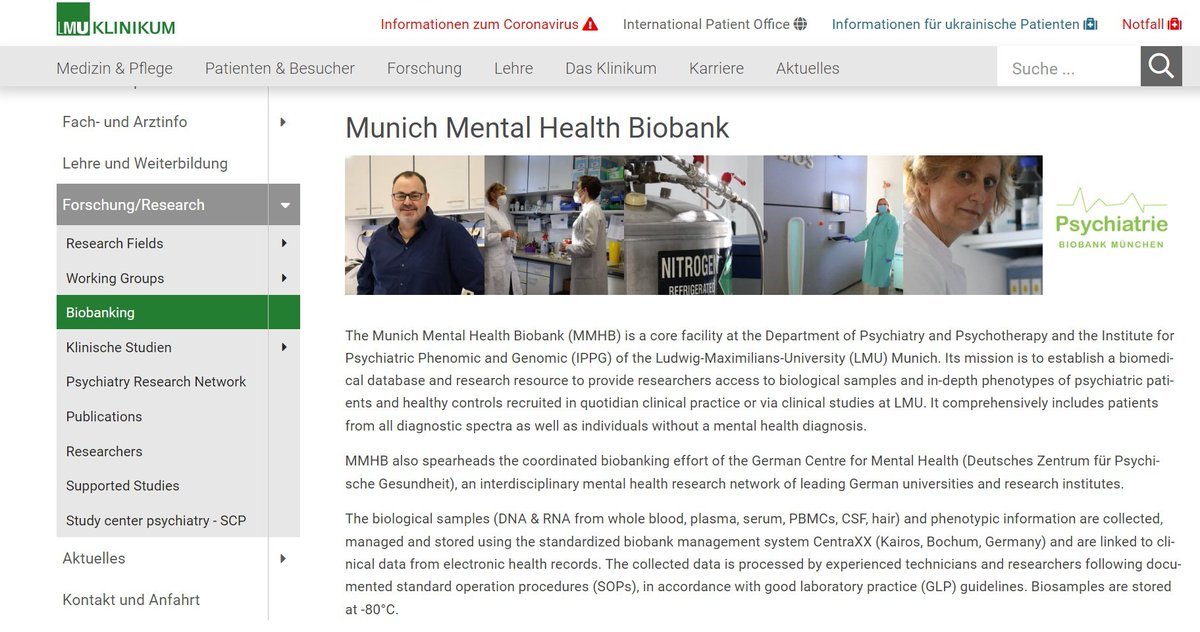Open the Medizin & Pflege menu
1200x632 pixels.
coord(115,68)
